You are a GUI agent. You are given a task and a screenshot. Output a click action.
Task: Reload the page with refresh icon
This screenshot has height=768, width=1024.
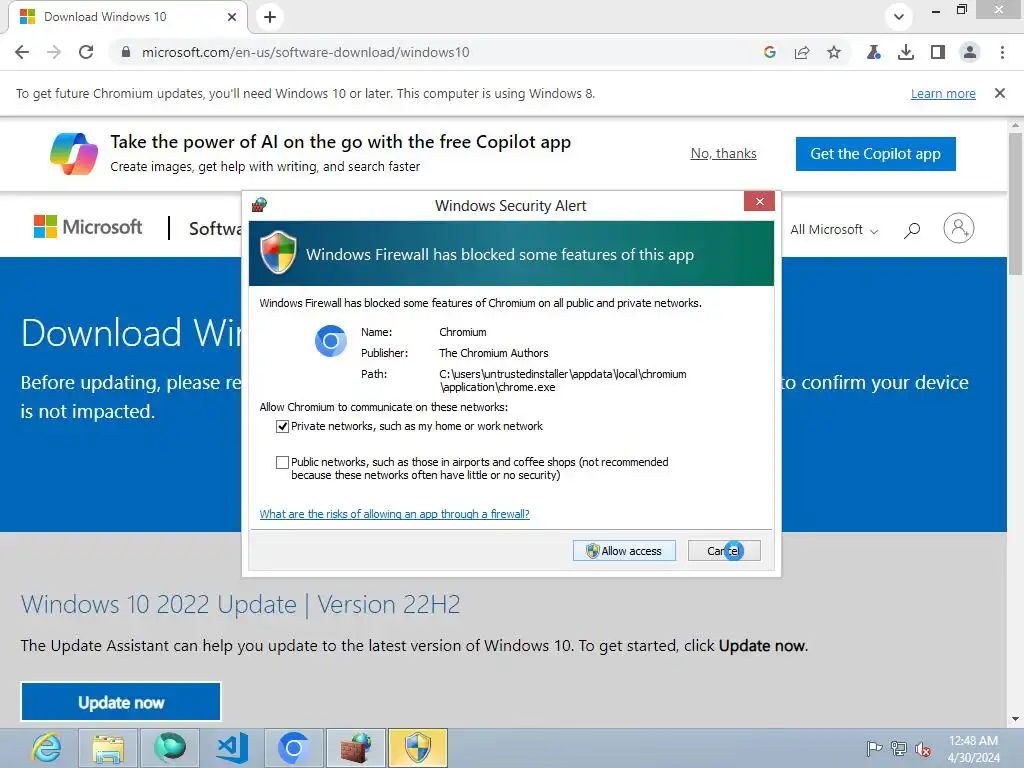pos(86,52)
